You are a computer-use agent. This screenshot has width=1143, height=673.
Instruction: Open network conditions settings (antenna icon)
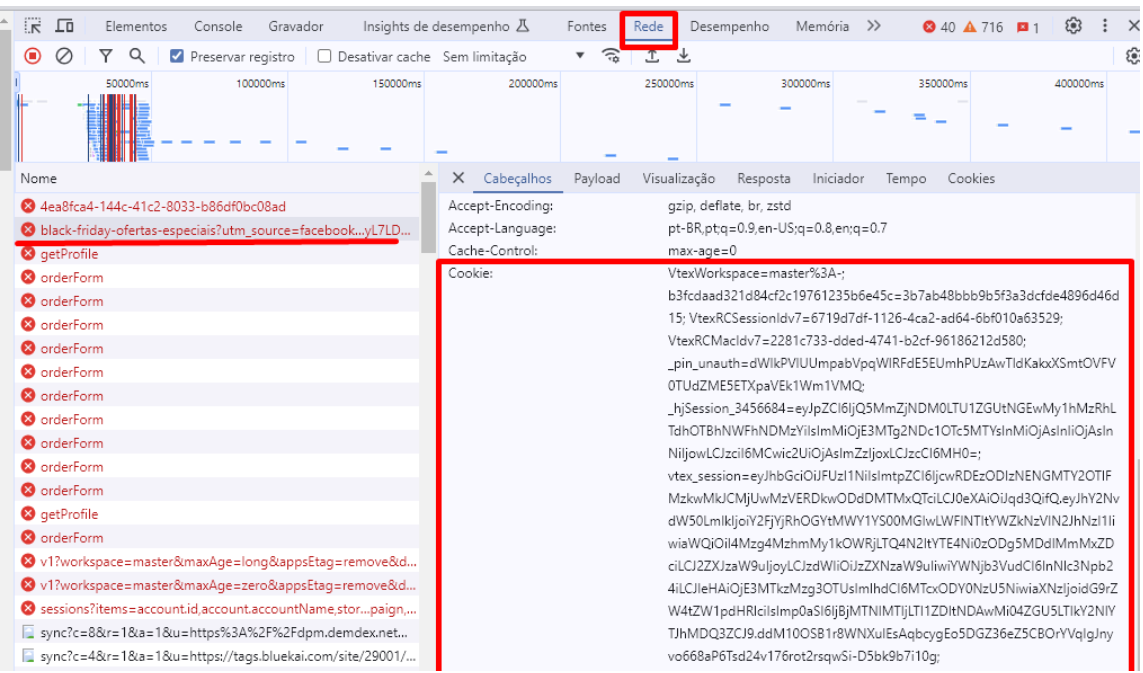click(608, 57)
